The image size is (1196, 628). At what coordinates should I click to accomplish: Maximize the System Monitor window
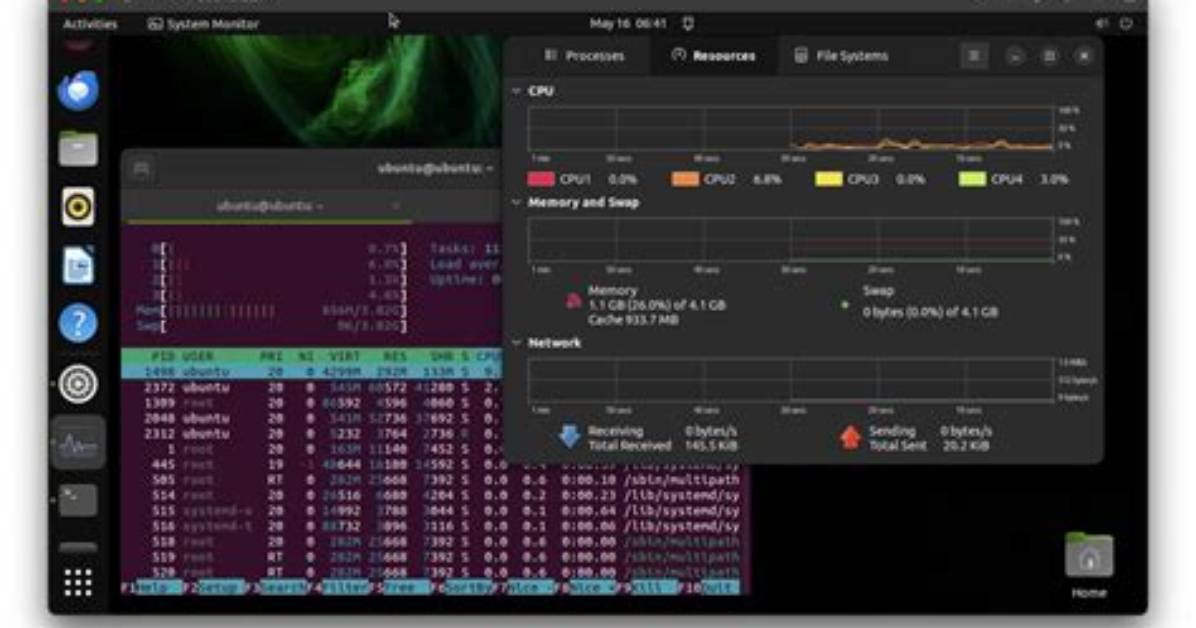(x=1050, y=56)
